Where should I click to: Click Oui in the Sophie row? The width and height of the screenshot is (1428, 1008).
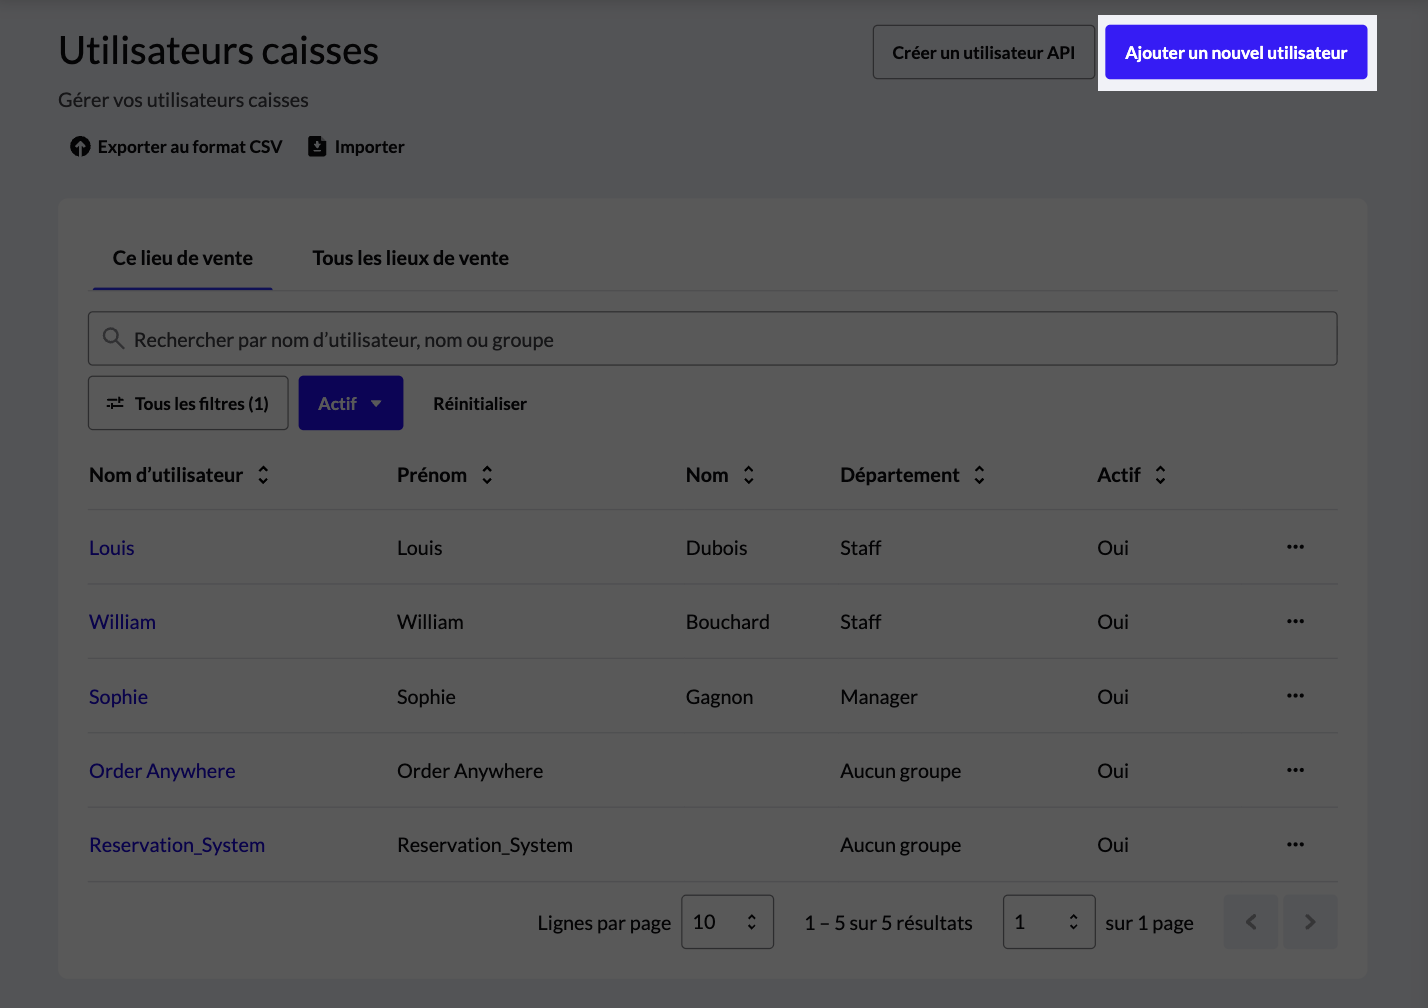1112,697
